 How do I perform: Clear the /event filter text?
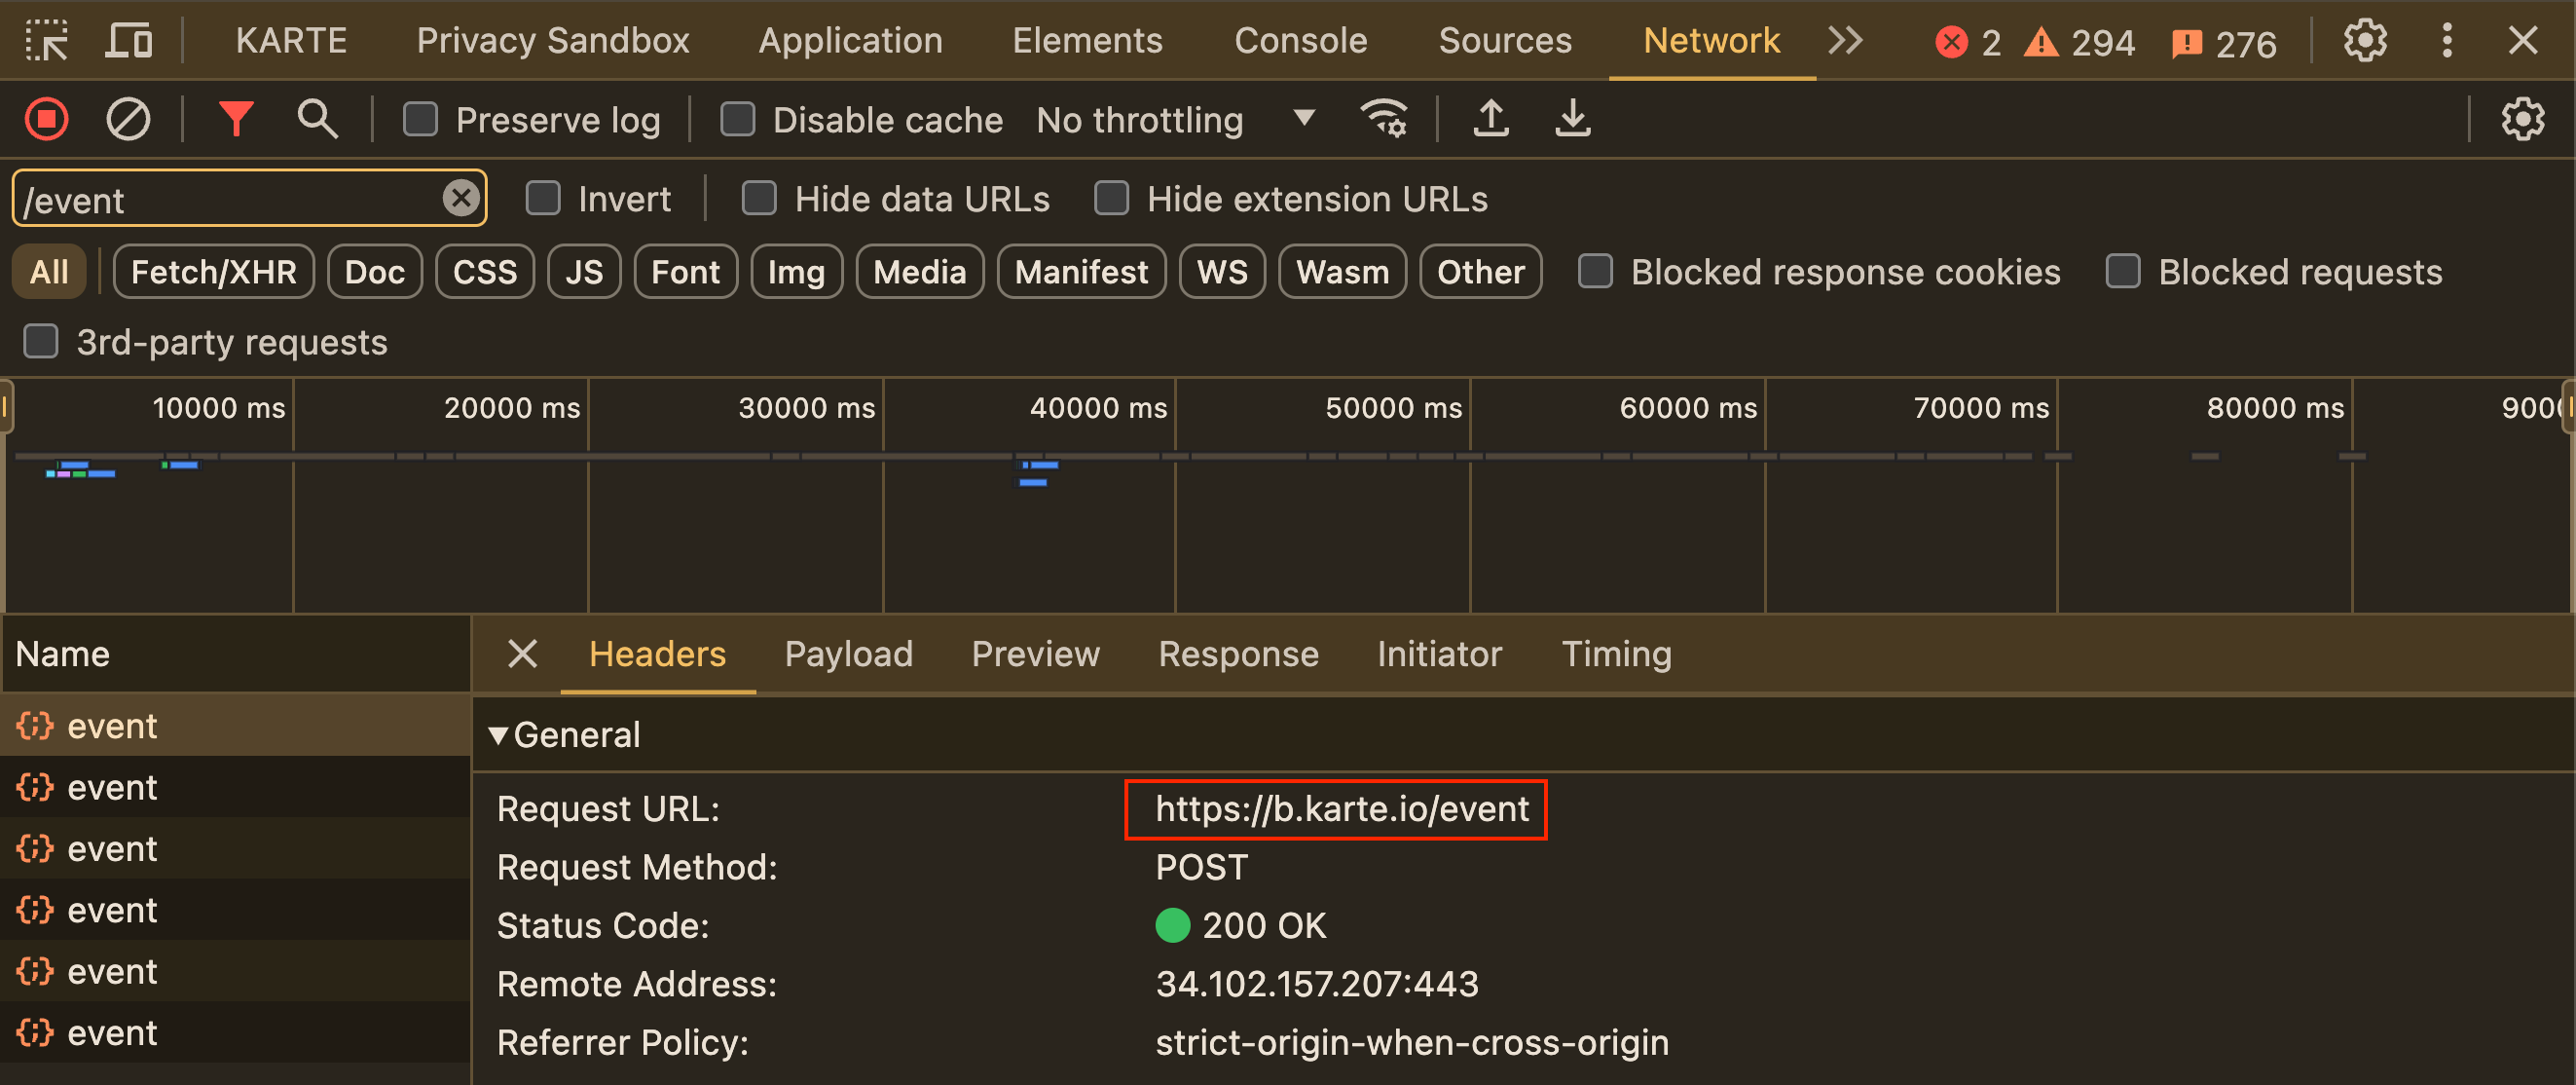coord(461,198)
